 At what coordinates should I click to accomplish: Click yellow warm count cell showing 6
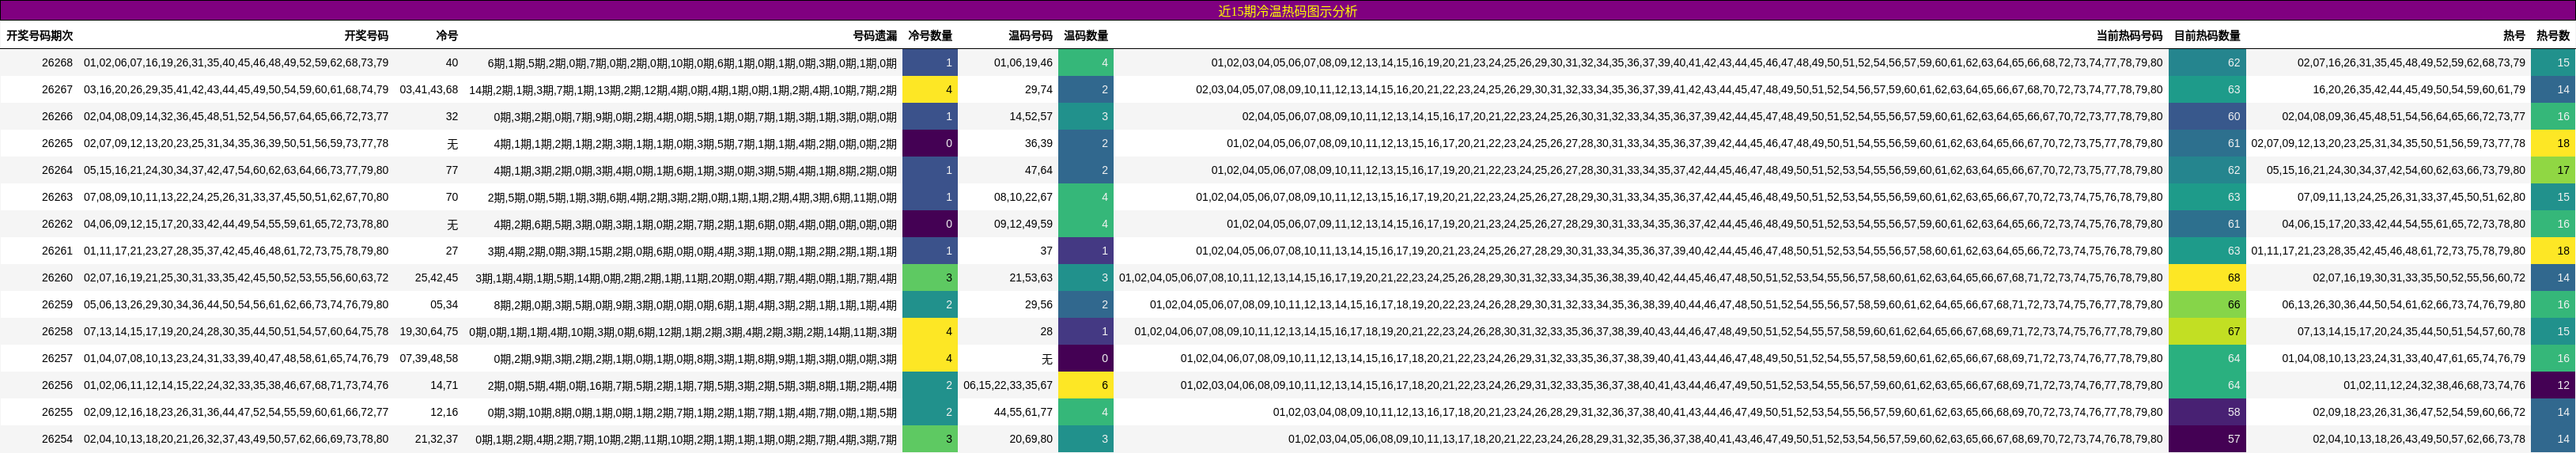[1086, 385]
